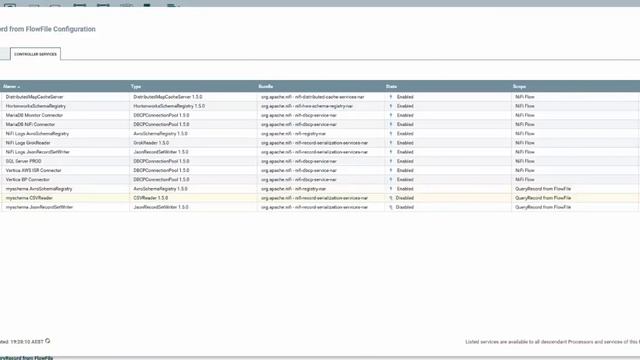Click NiFi Flow scope for DistributedMapCacheServer
Viewport: 640px width, 360px height.
pos(524,97)
